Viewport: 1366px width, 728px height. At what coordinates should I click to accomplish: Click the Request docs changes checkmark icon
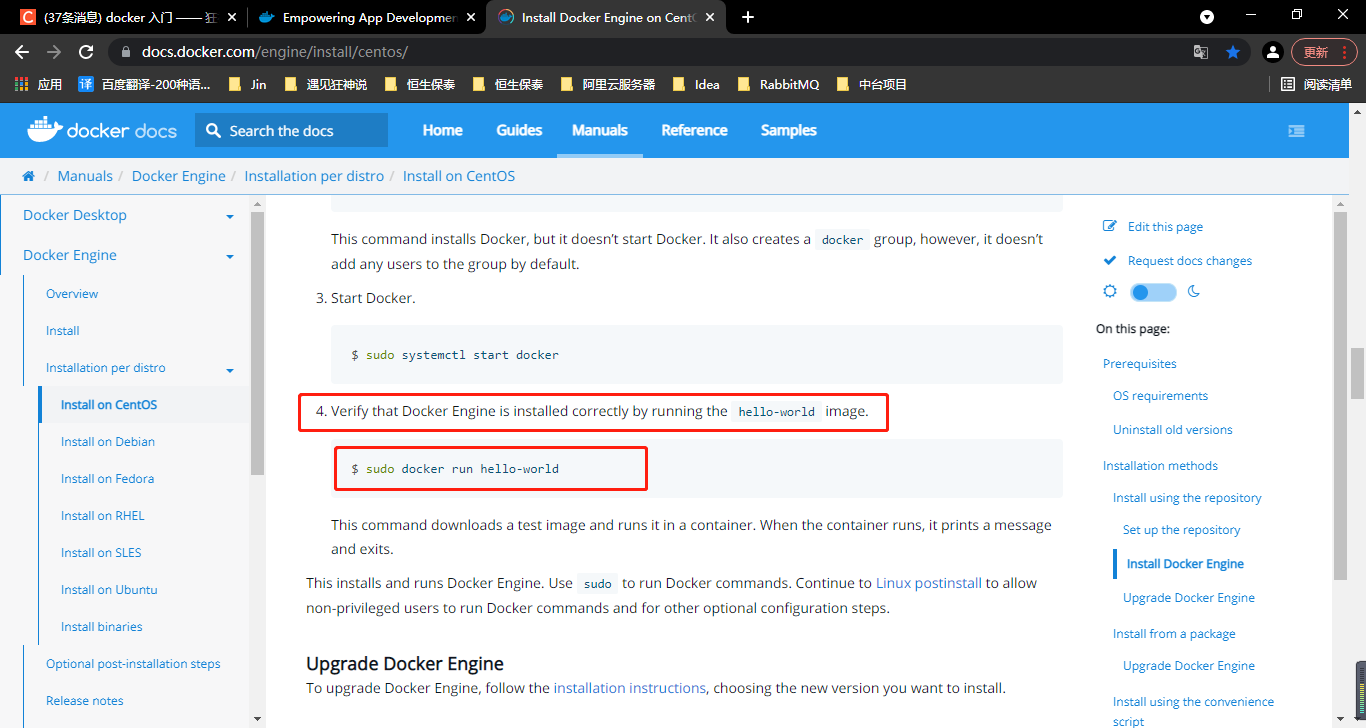tap(1109, 260)
